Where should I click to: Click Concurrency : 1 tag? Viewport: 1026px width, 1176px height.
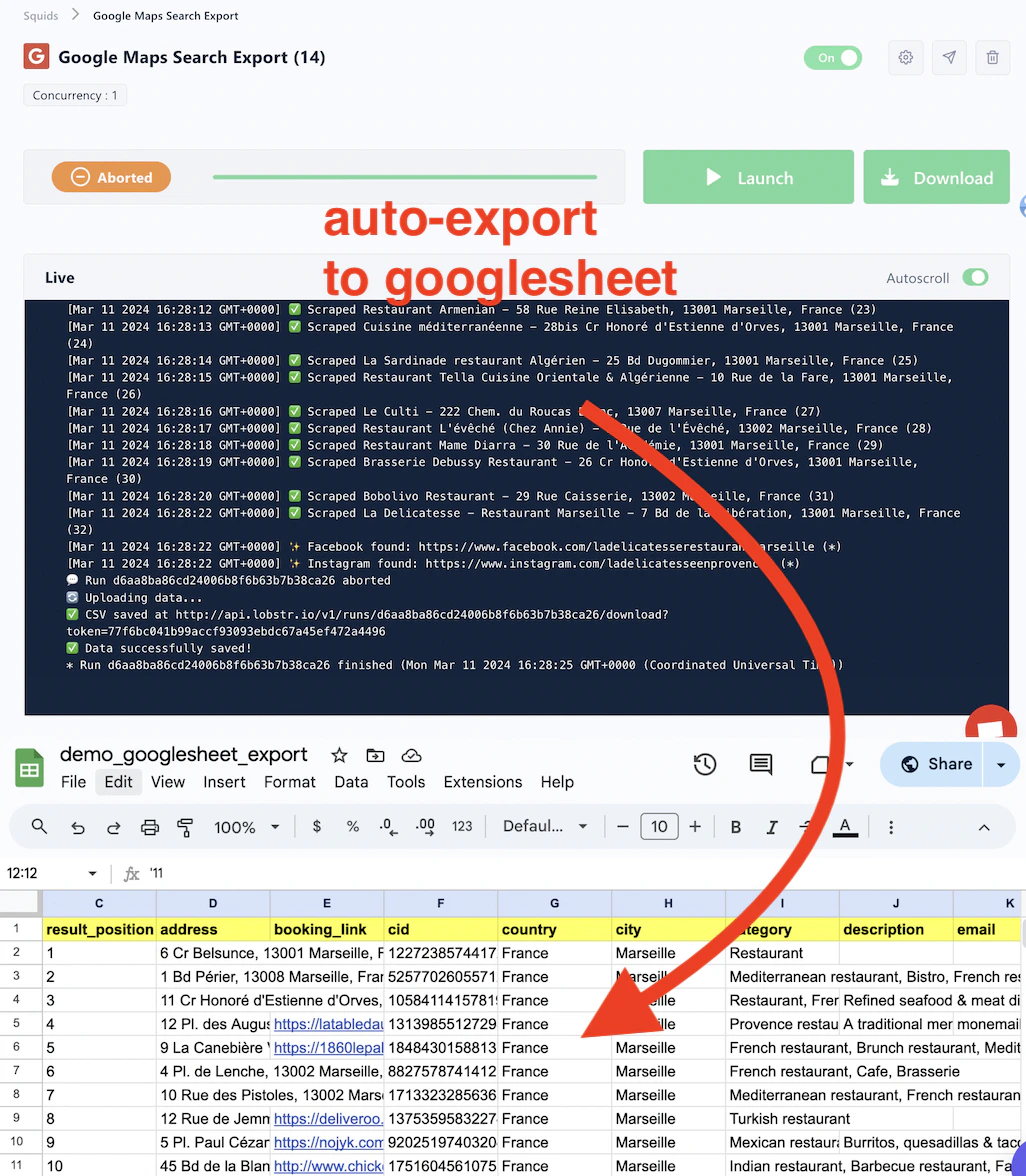[75, 95]
